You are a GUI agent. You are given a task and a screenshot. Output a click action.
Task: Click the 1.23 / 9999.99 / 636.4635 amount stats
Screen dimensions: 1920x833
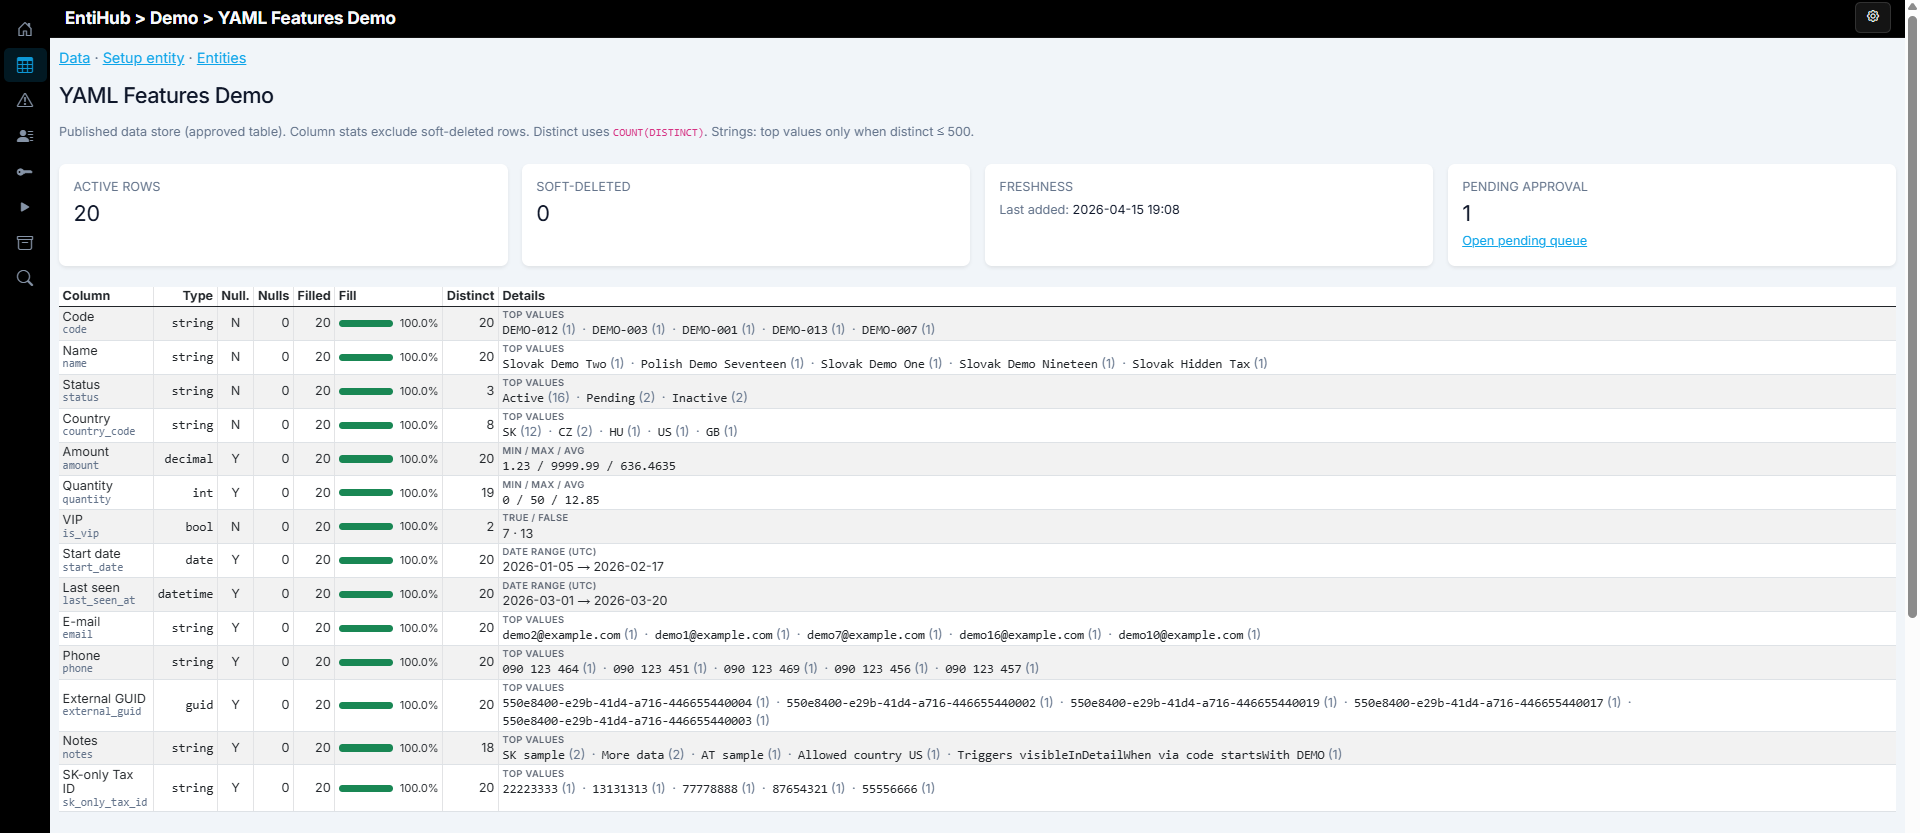(589, 466)
